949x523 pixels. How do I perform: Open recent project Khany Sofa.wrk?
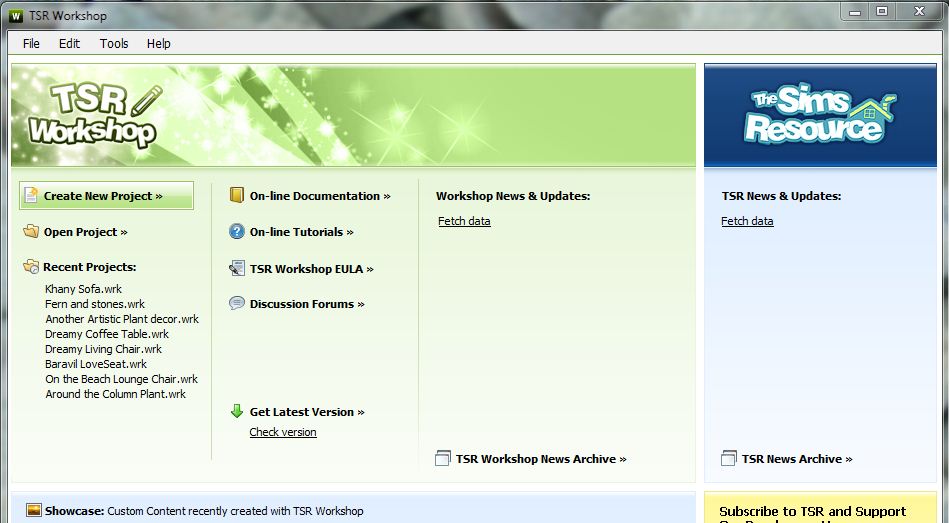84,289
